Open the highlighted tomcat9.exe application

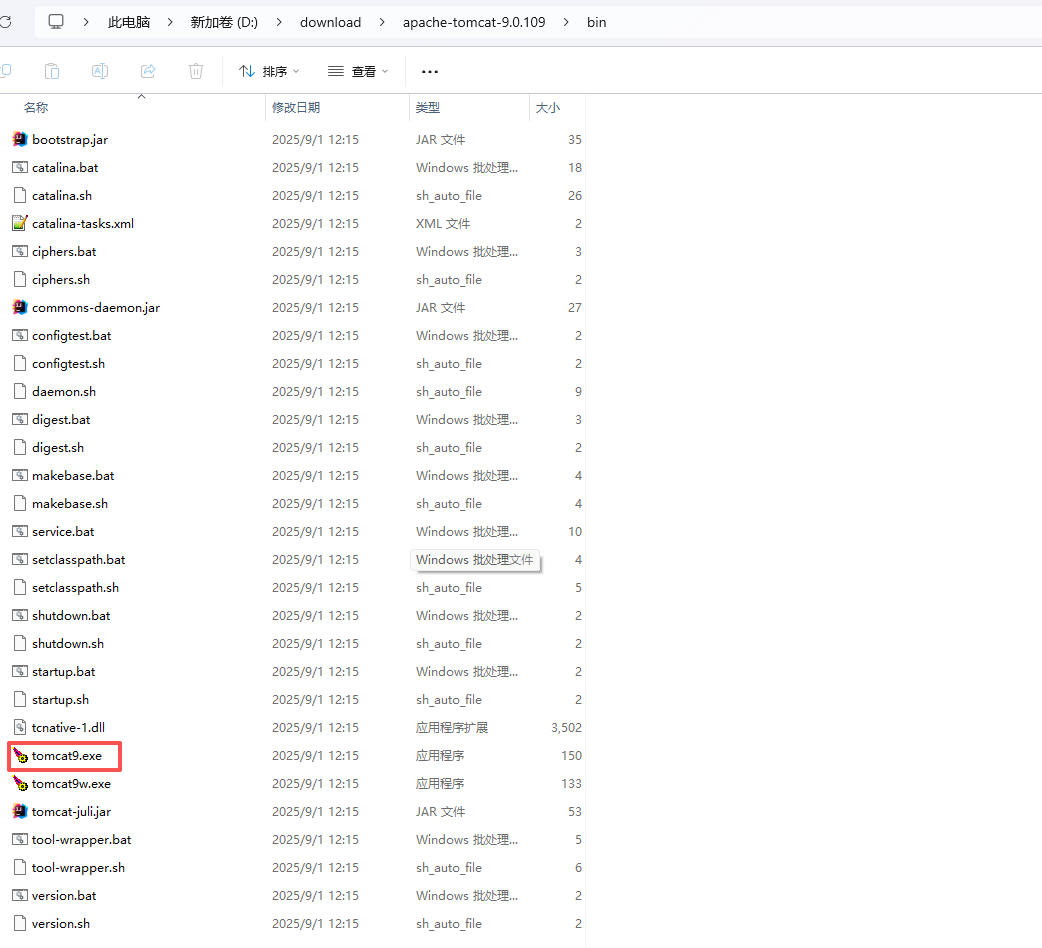64,756
